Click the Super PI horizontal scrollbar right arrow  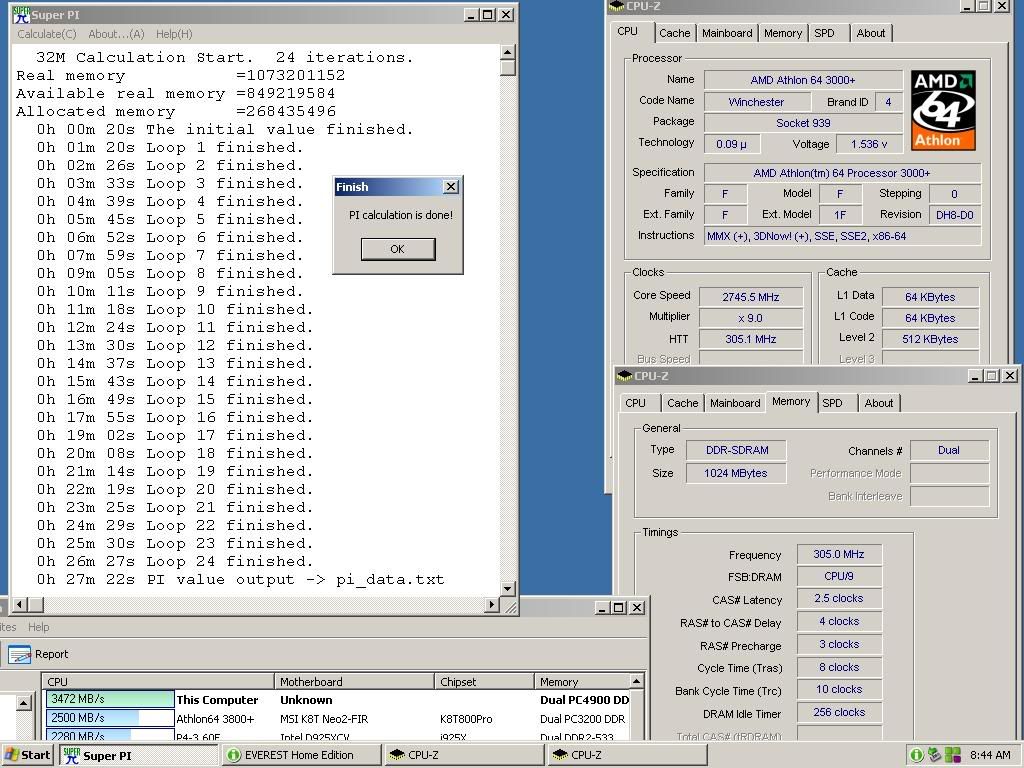point(492,605)
